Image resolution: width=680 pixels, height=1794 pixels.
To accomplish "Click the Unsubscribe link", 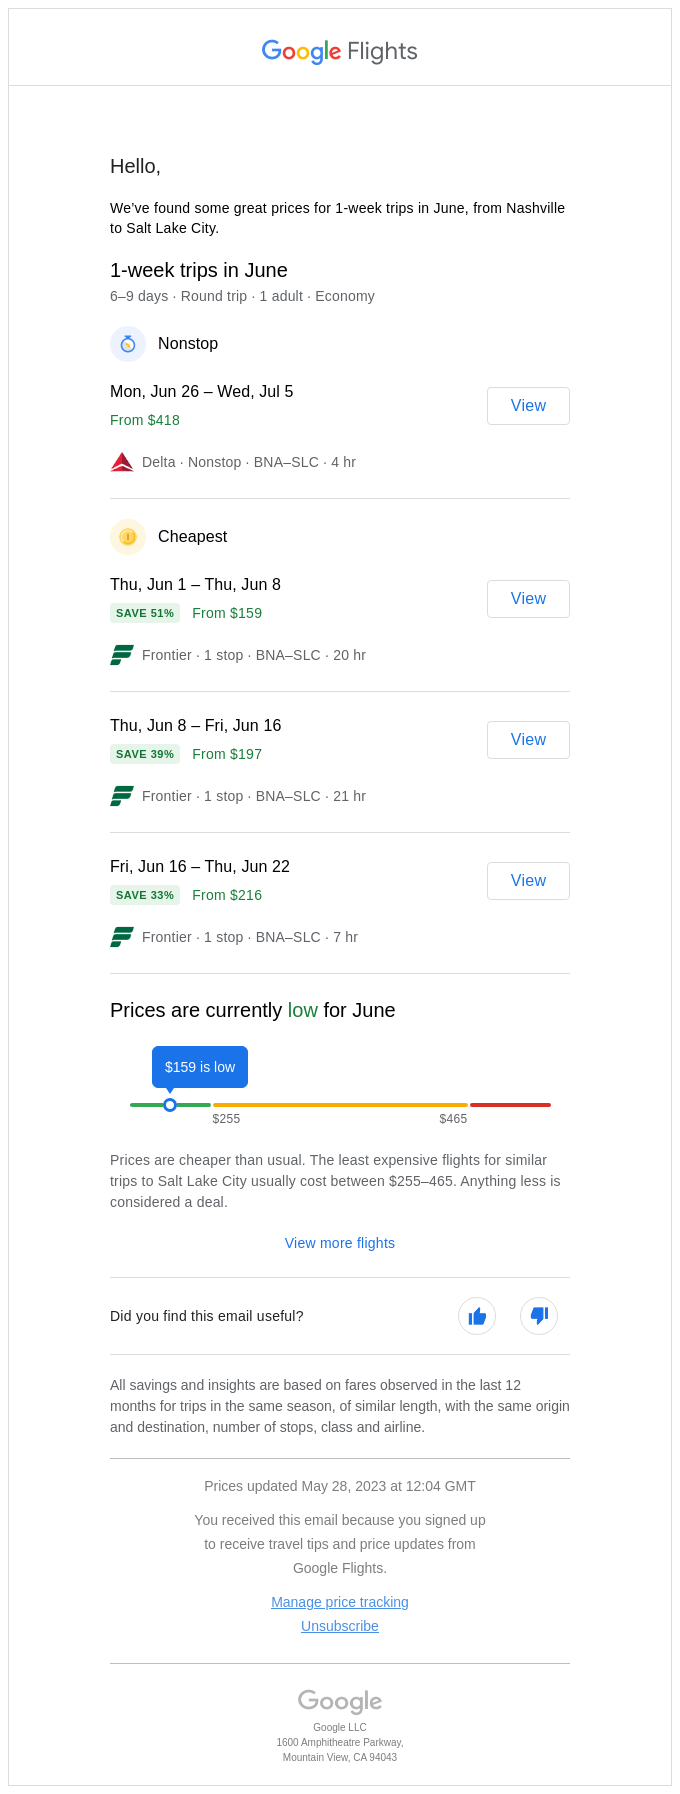I will pyautogui.click(x=339, y=1626).
